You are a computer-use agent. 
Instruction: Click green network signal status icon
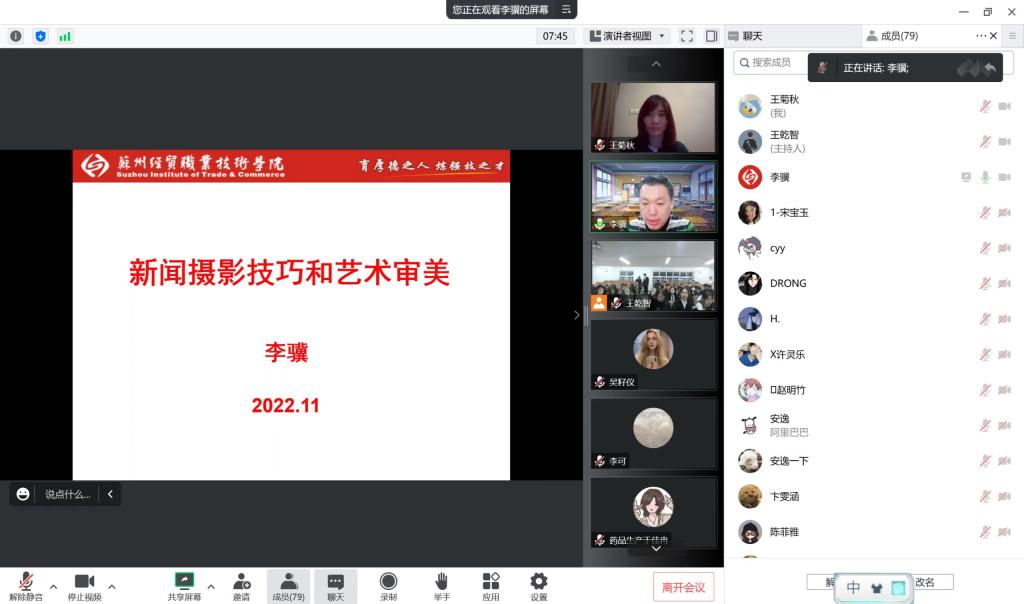(x=65, y=36)
